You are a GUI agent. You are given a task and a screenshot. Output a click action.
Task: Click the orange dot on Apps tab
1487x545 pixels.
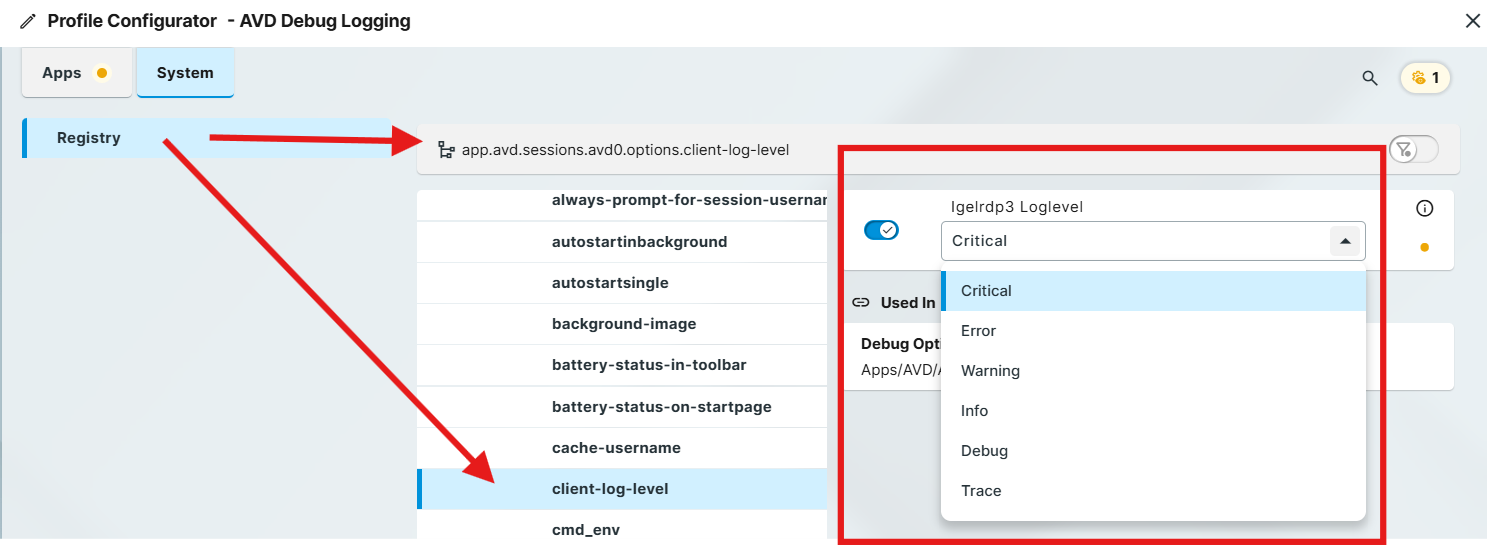tap(101, 73)
